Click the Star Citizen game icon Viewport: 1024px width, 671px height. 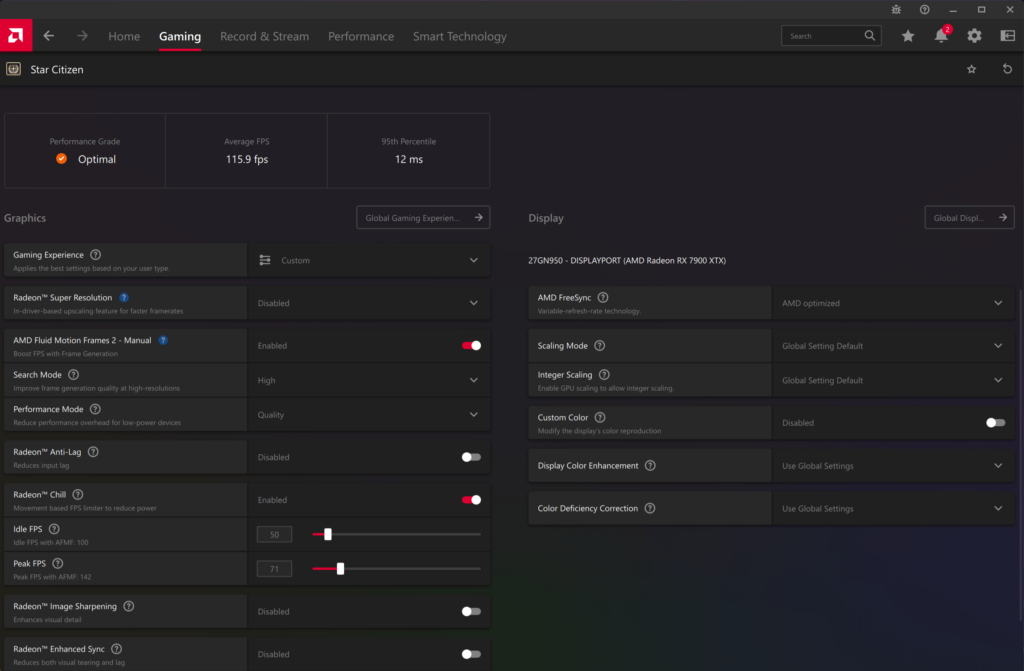coord(13,69)
